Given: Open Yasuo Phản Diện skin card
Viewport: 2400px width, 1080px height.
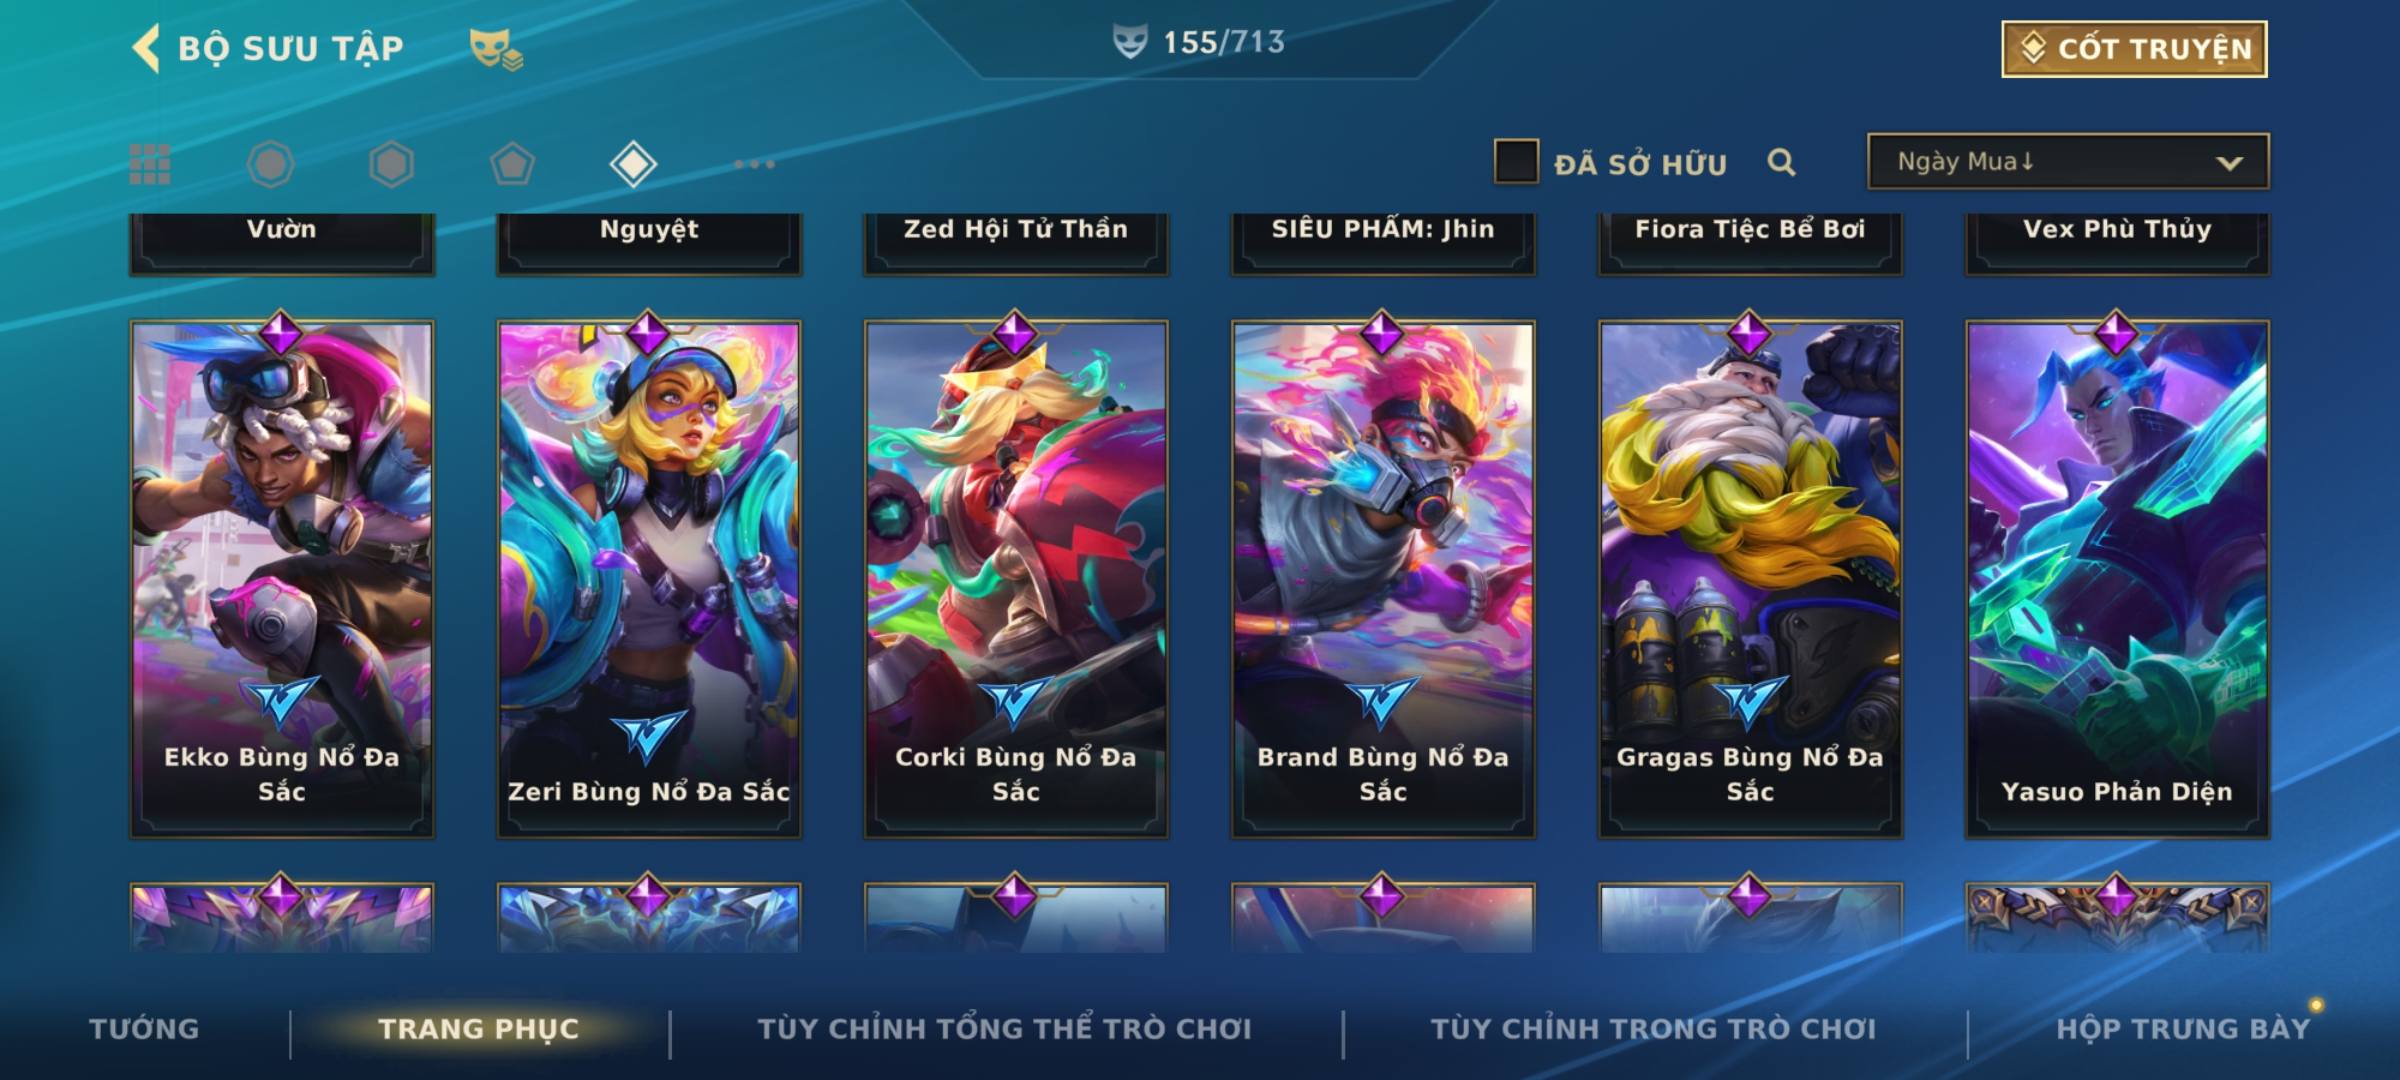Looking at the screenshot, I should (x=2117, y=578).
